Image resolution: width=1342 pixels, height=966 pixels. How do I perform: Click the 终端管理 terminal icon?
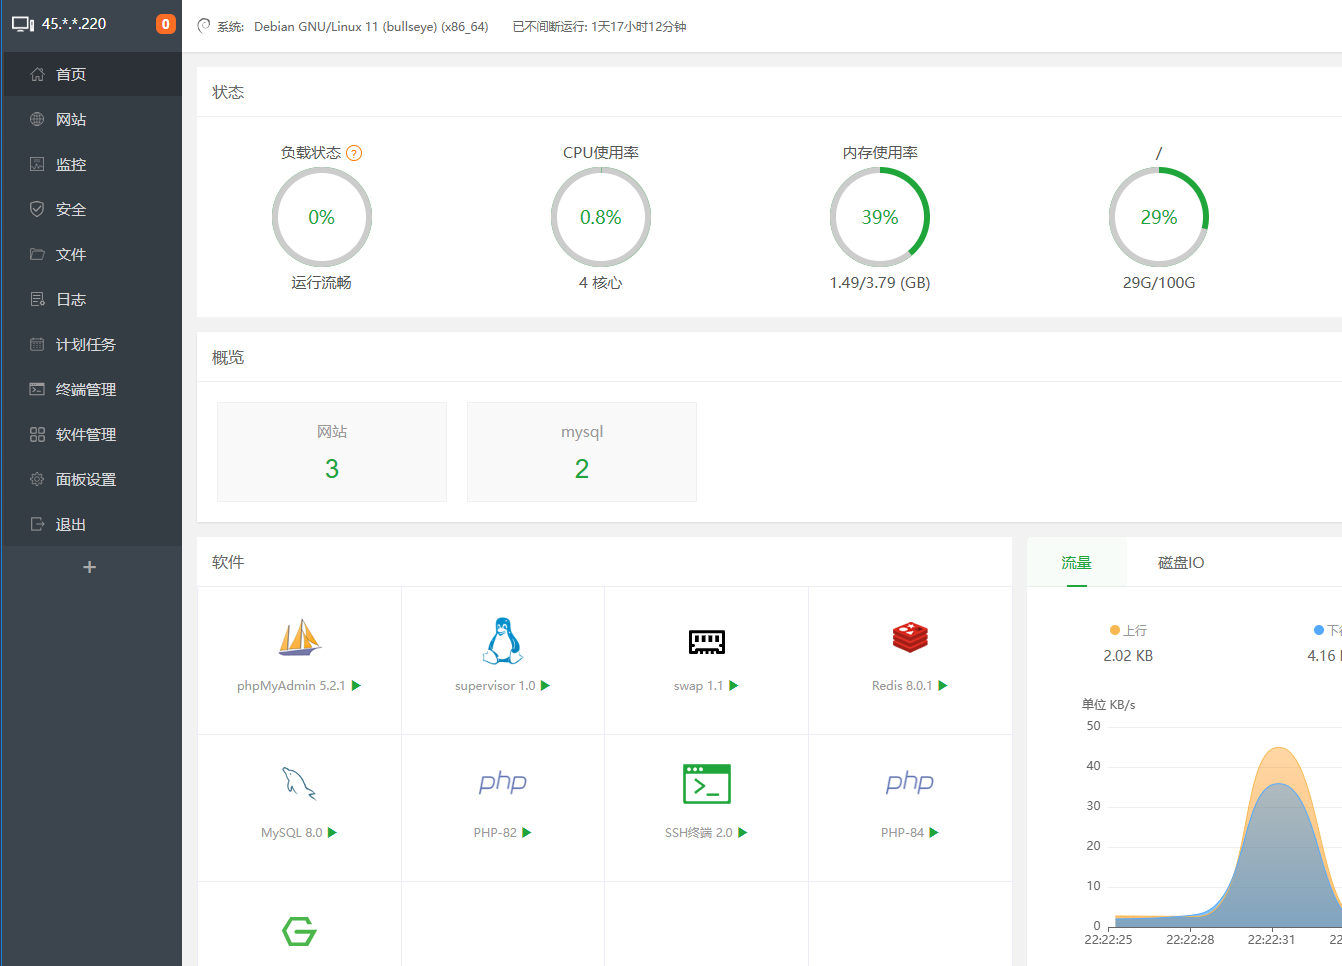coord(37,389)
